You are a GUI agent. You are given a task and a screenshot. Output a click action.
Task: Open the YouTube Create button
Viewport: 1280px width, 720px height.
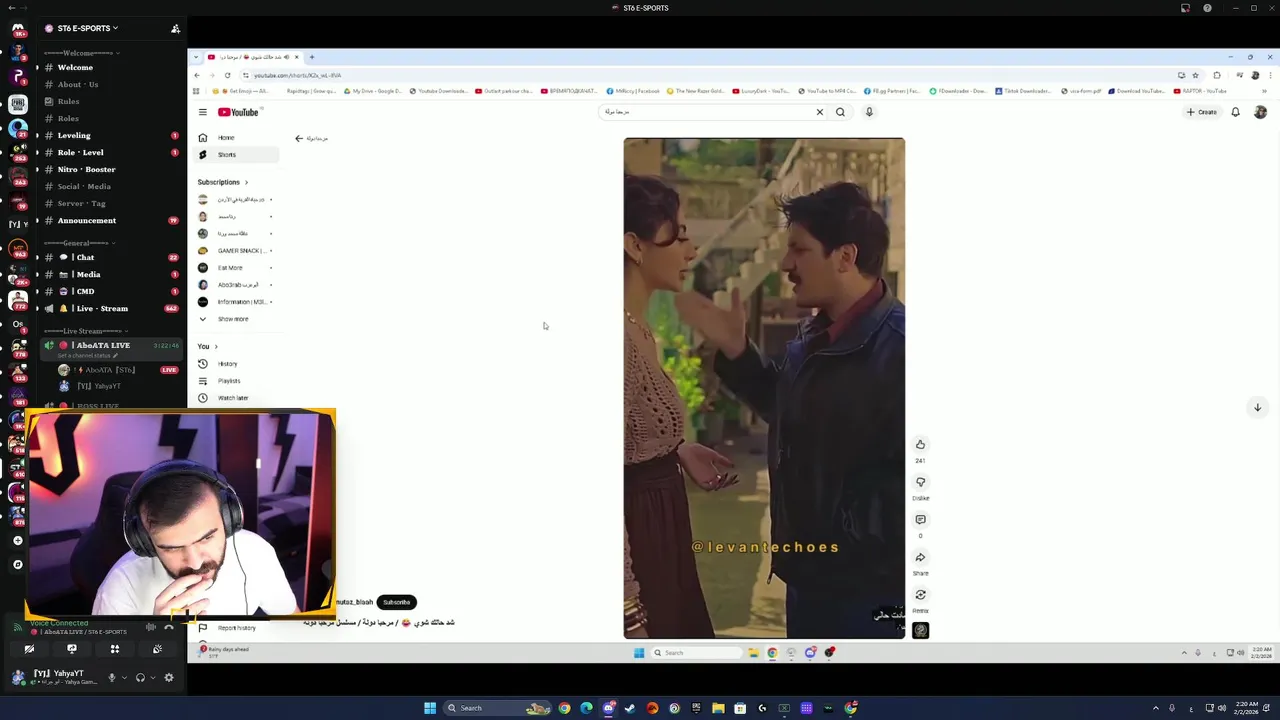point(1202,112)
